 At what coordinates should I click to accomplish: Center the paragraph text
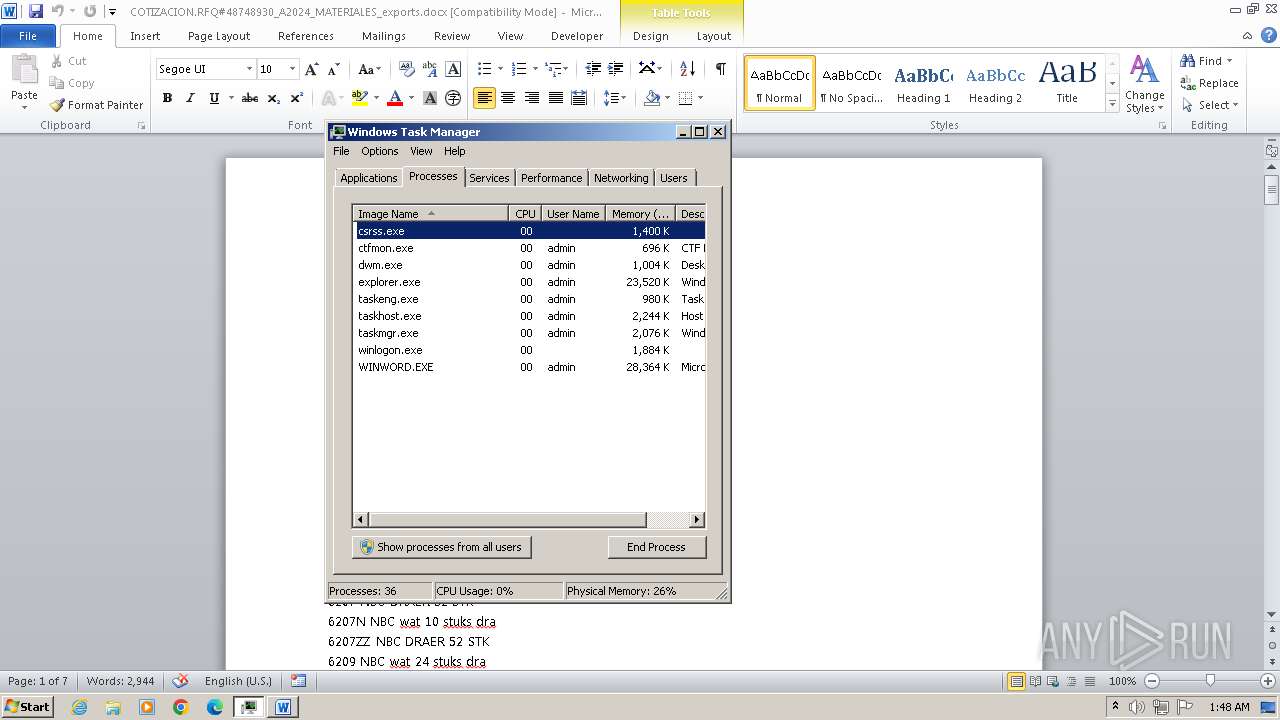click(x=508, y=98)
